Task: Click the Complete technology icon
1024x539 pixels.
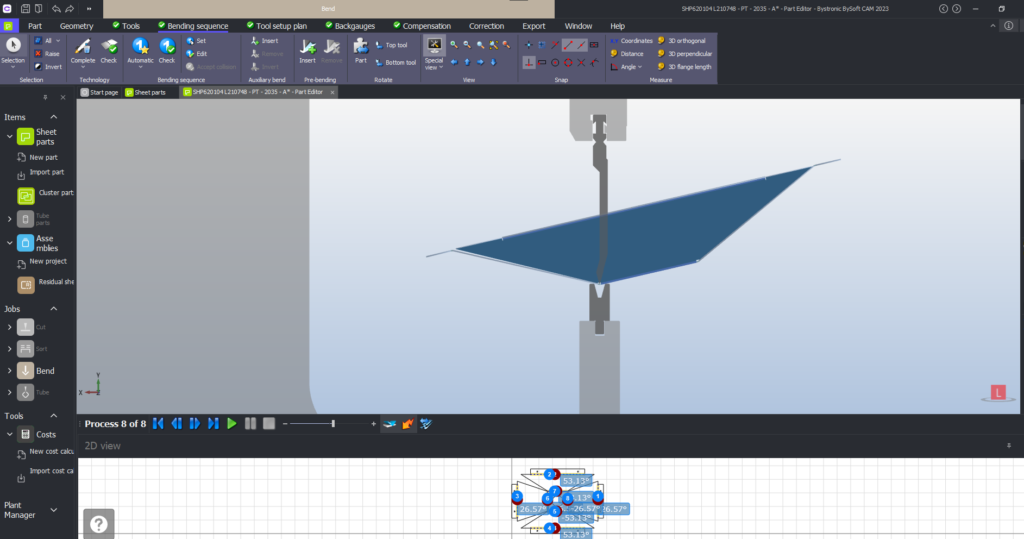Action: pyautogui.click(x=82, y=47)
